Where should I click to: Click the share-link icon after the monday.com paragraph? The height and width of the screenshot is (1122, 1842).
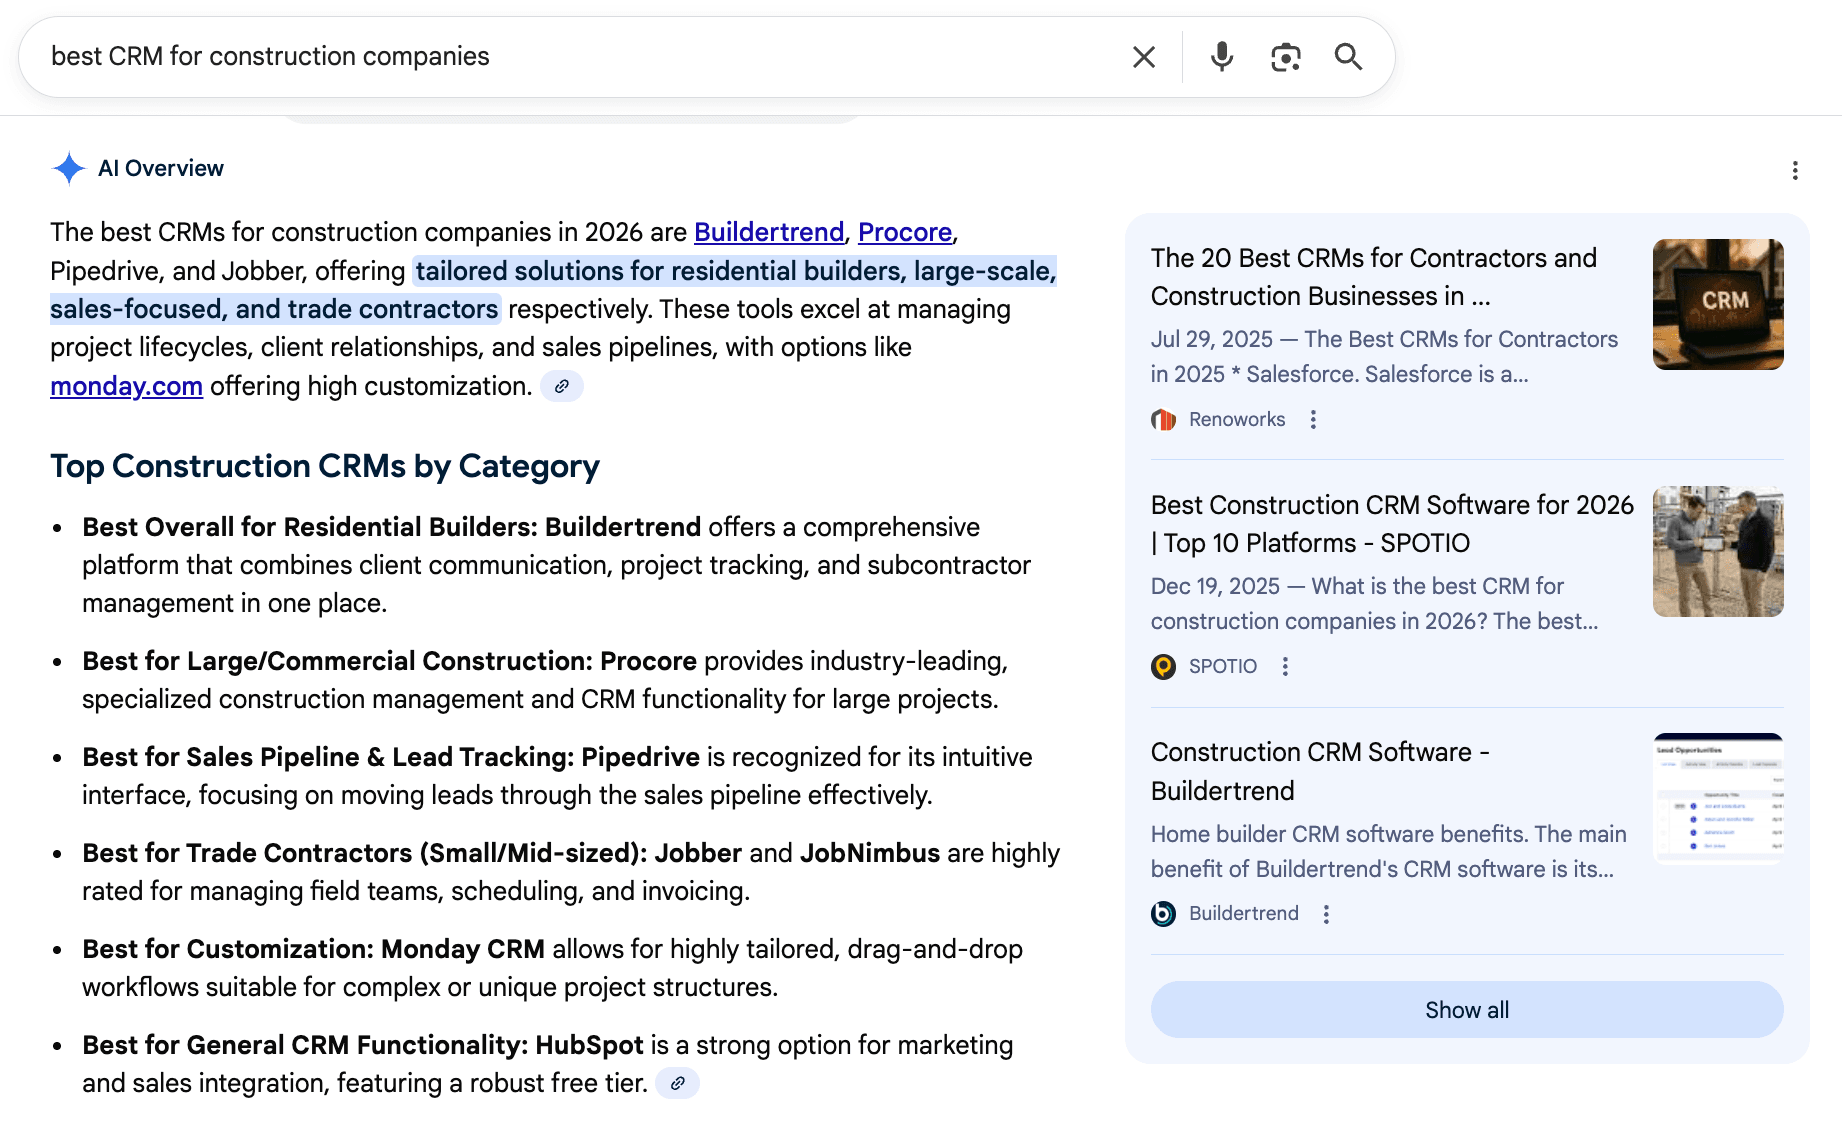pos(561,386)
